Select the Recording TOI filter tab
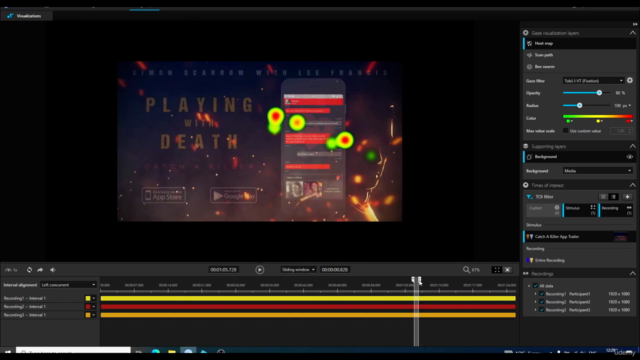Image resolution: width=640 pixels, height=360 pixels. coord(616,210)
